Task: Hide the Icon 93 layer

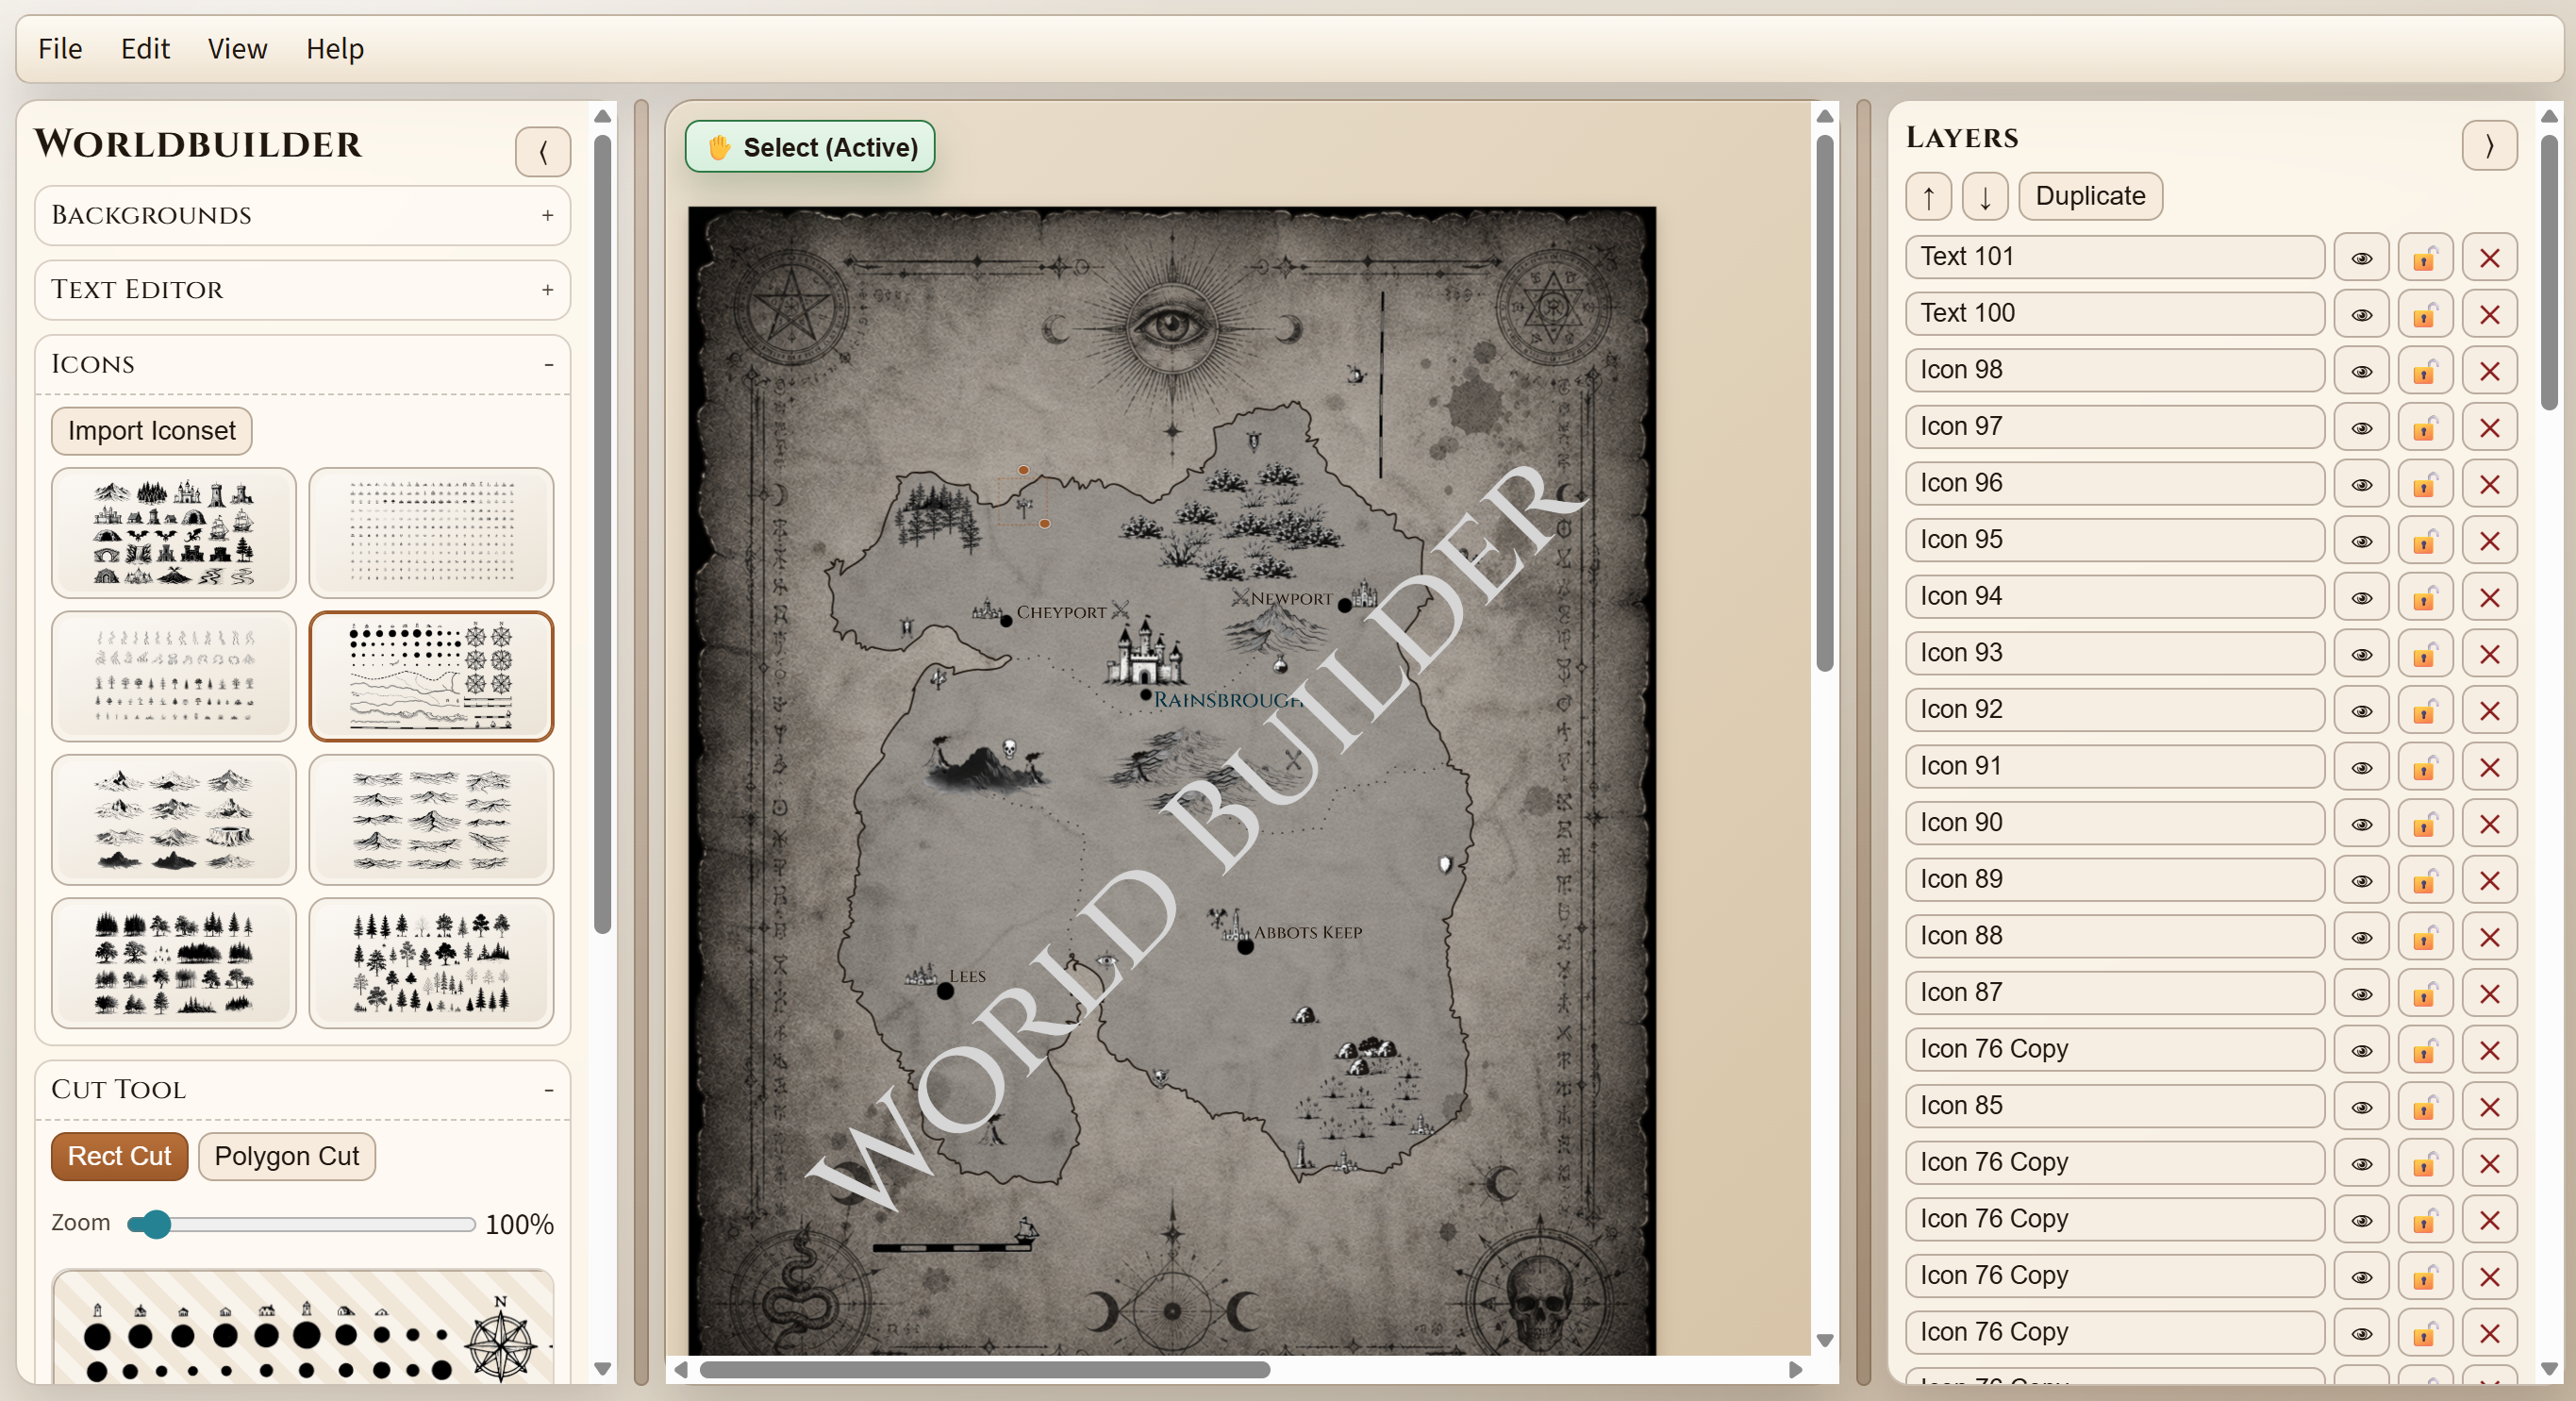Action: coord(2361,654)
